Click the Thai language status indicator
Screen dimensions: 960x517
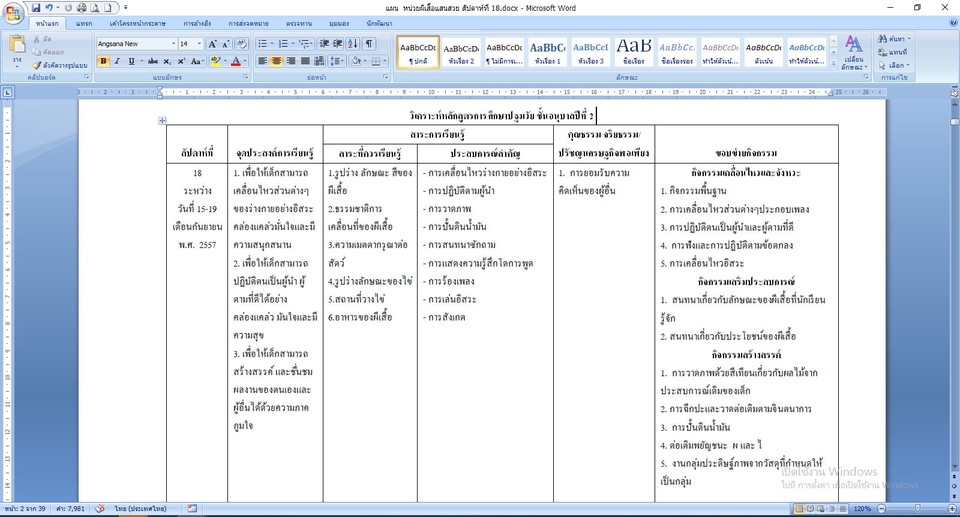point(140,508)
